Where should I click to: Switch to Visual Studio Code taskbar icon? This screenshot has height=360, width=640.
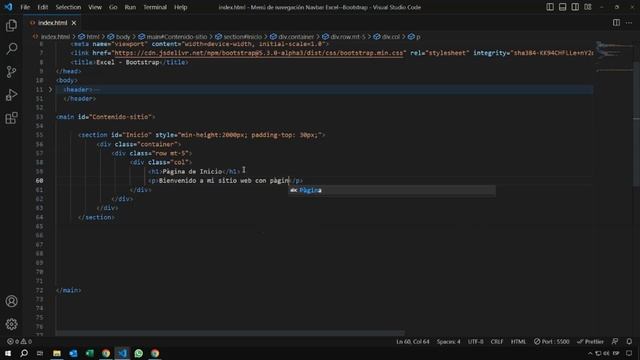pyautogui.click(x=122, y=353)
